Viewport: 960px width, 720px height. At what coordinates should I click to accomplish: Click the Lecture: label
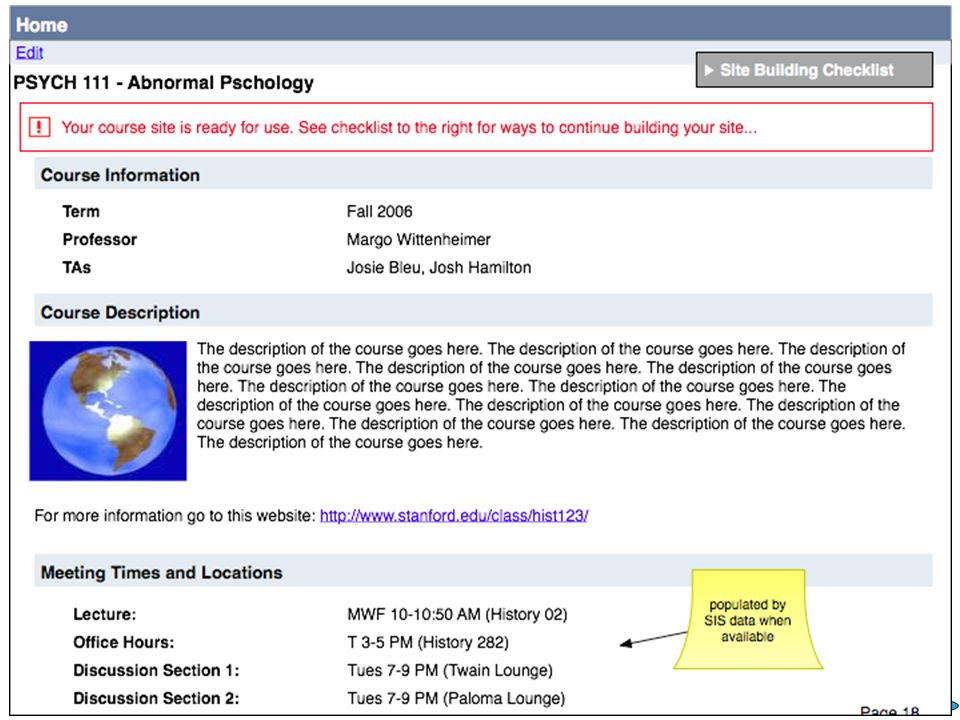(105, 614)
